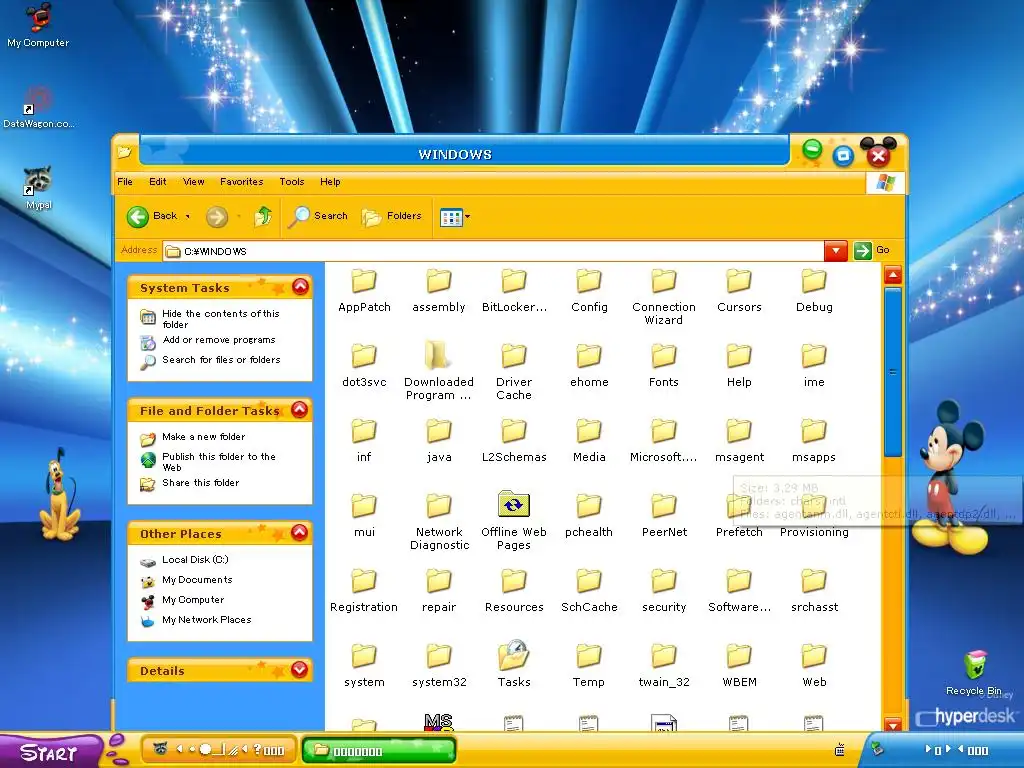1024x768 pixels.
Task: Open the Views dropdown arrow
Action: point(468,217)
